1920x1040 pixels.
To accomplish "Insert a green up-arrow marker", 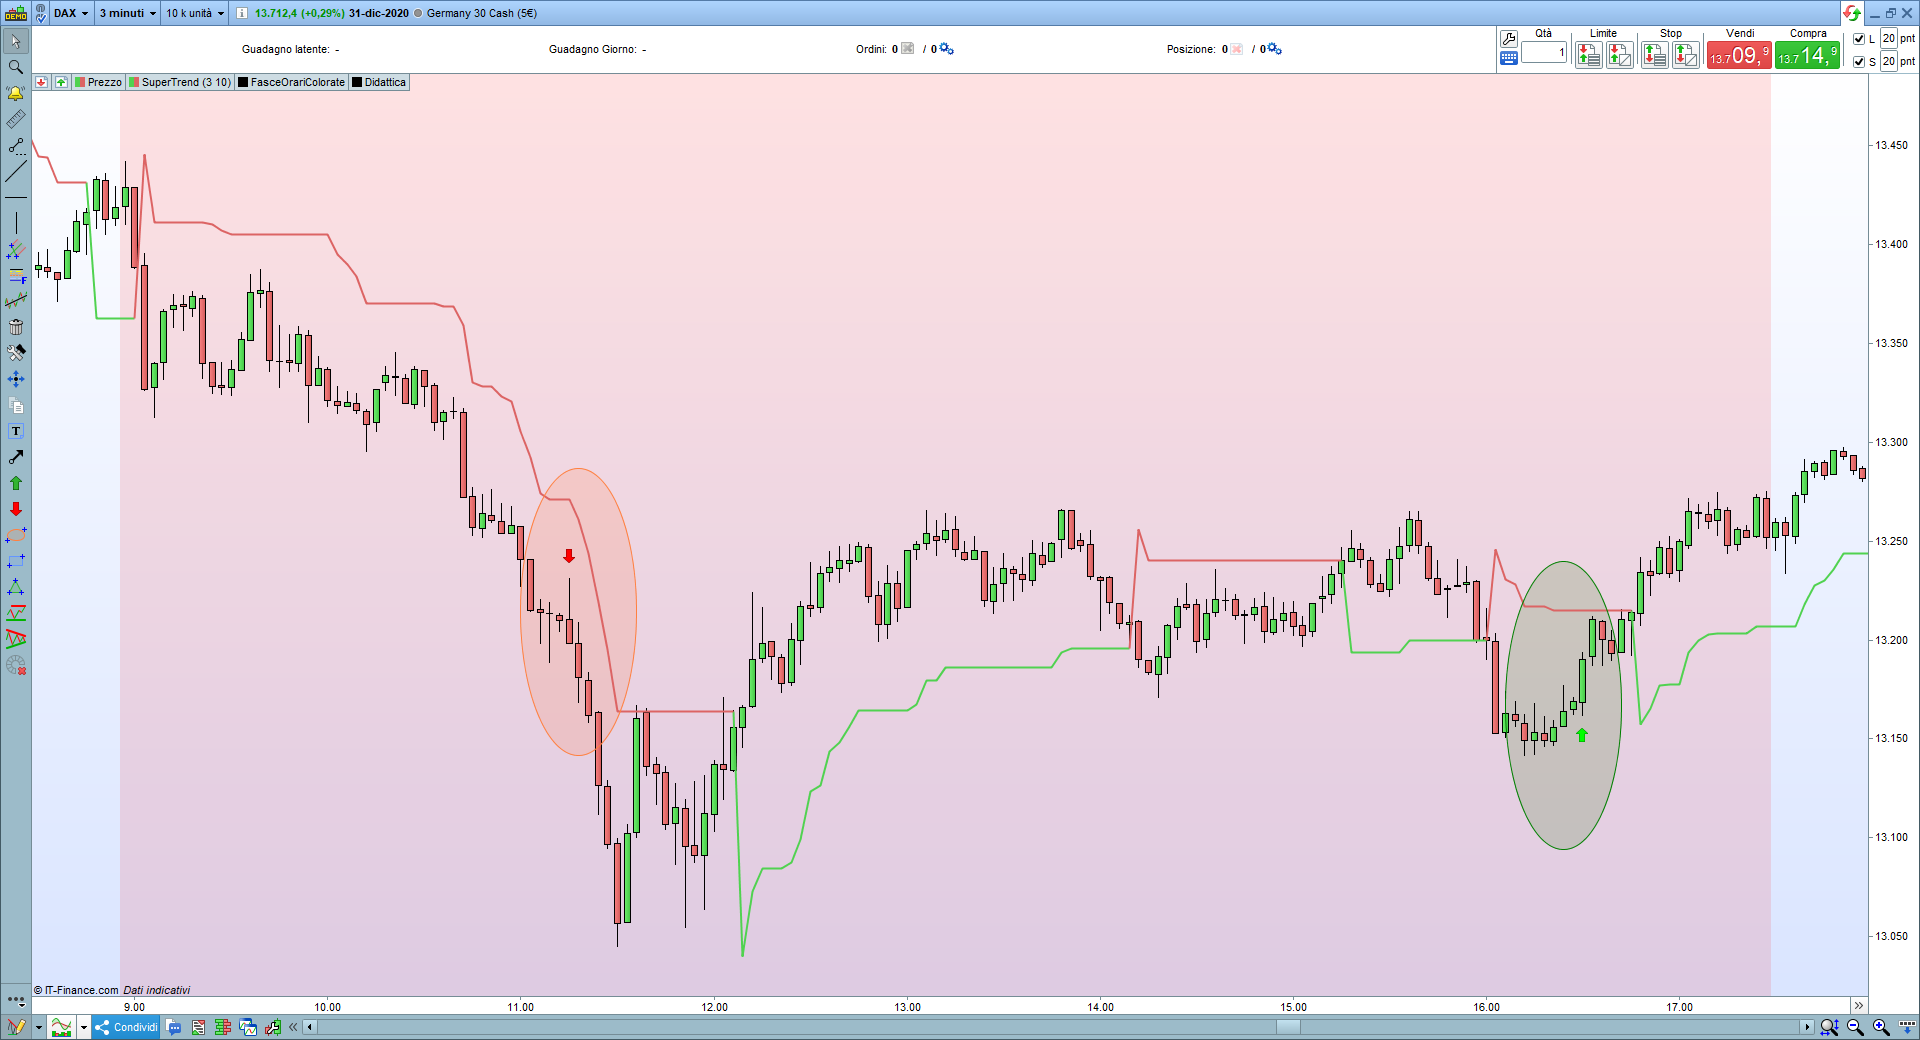I will click(x=16, y=483).
